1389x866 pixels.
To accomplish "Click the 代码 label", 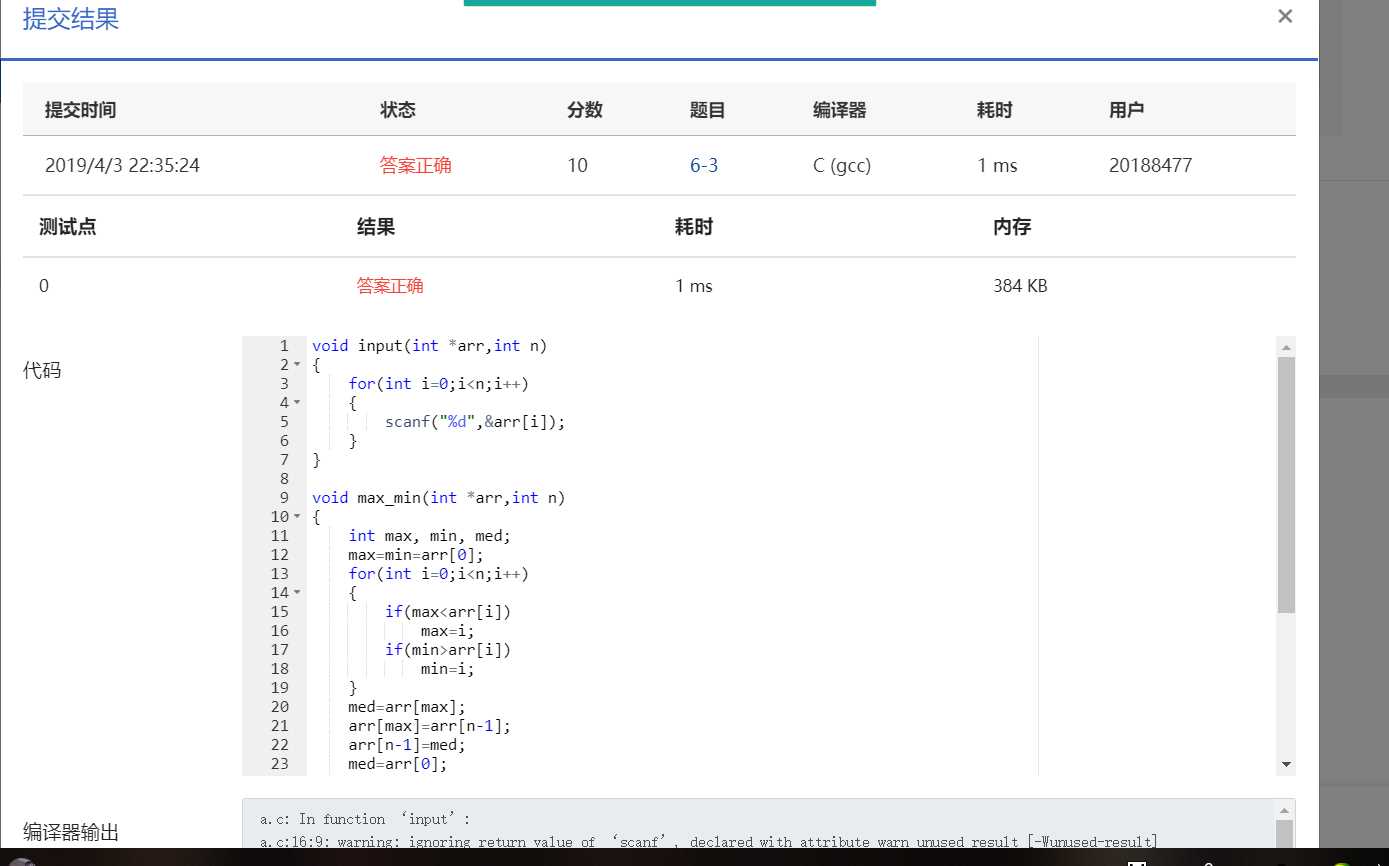I will pyautogui.click(x=42, y=370).
